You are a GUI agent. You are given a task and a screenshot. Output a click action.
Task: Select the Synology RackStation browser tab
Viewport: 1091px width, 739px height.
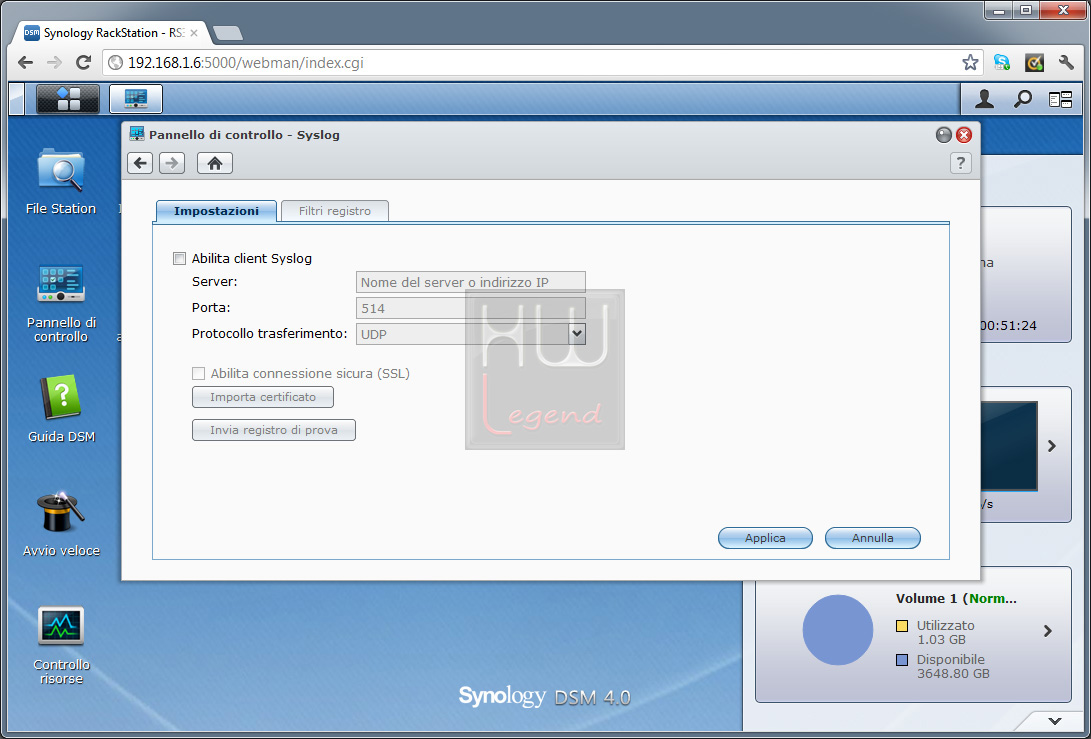tap(111, 33)
